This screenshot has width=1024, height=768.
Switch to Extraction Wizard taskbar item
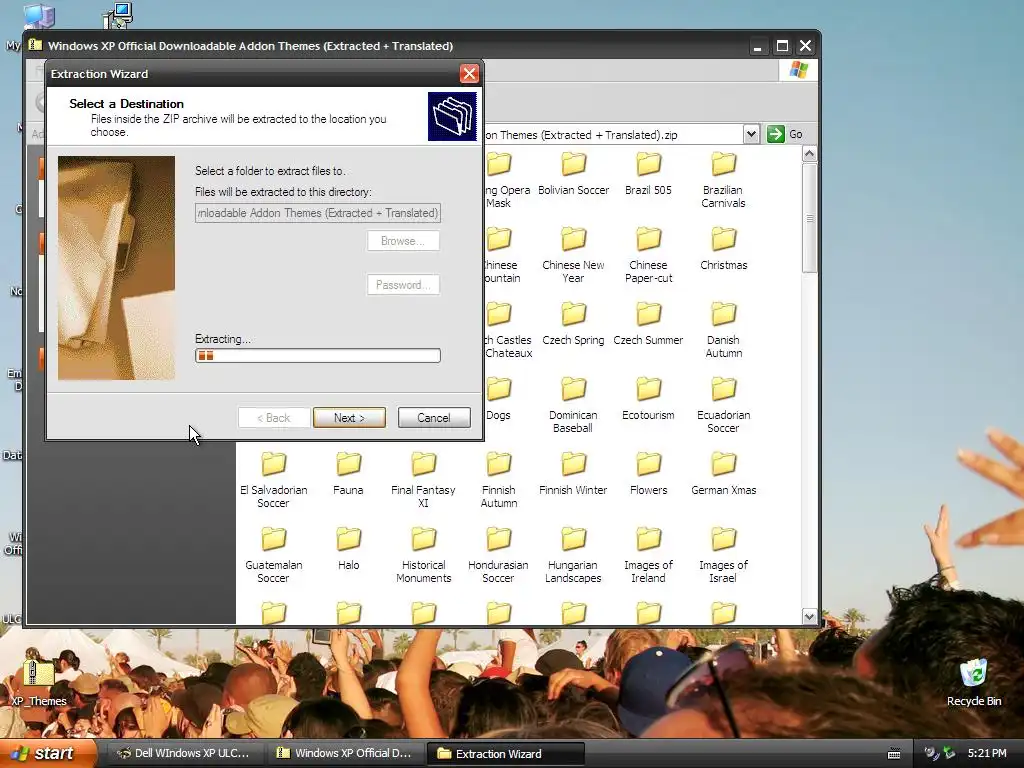tap(505, 754)
